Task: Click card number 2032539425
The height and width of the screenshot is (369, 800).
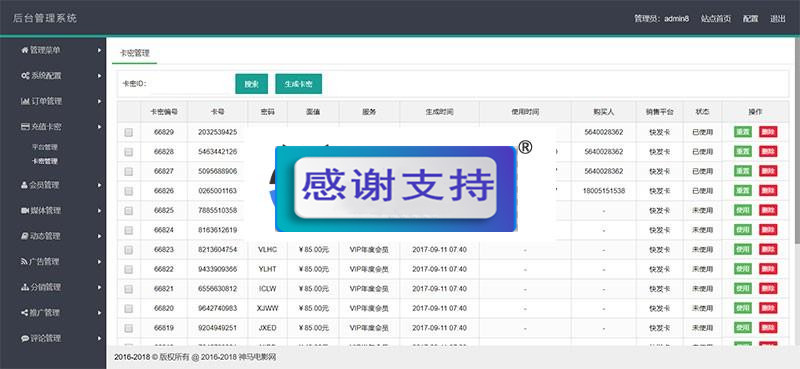Action: 218,132
